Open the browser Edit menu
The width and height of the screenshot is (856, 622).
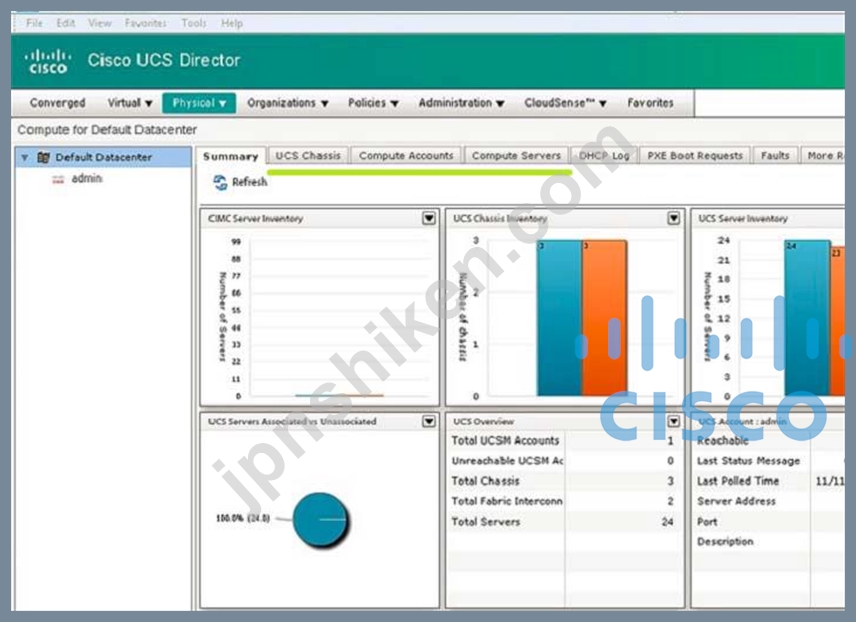tap(66, 23)
